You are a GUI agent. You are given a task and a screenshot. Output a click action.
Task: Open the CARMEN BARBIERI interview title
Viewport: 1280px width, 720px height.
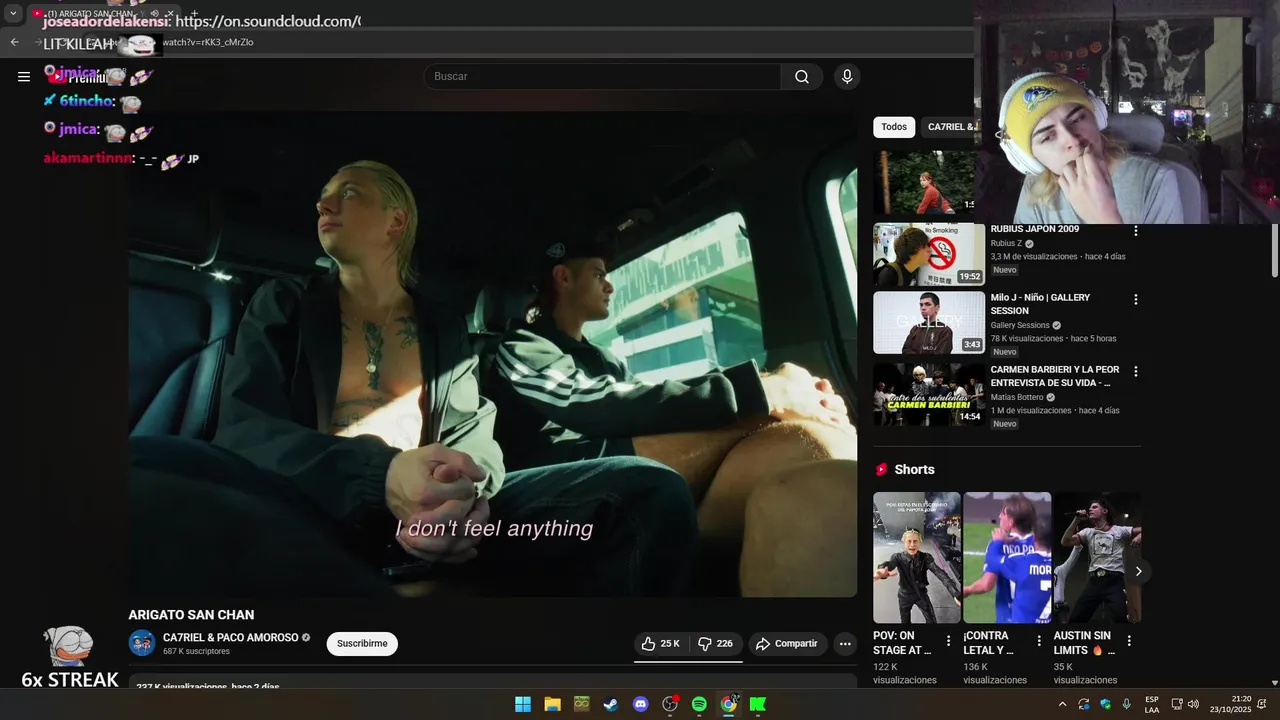click(1055, 376)
